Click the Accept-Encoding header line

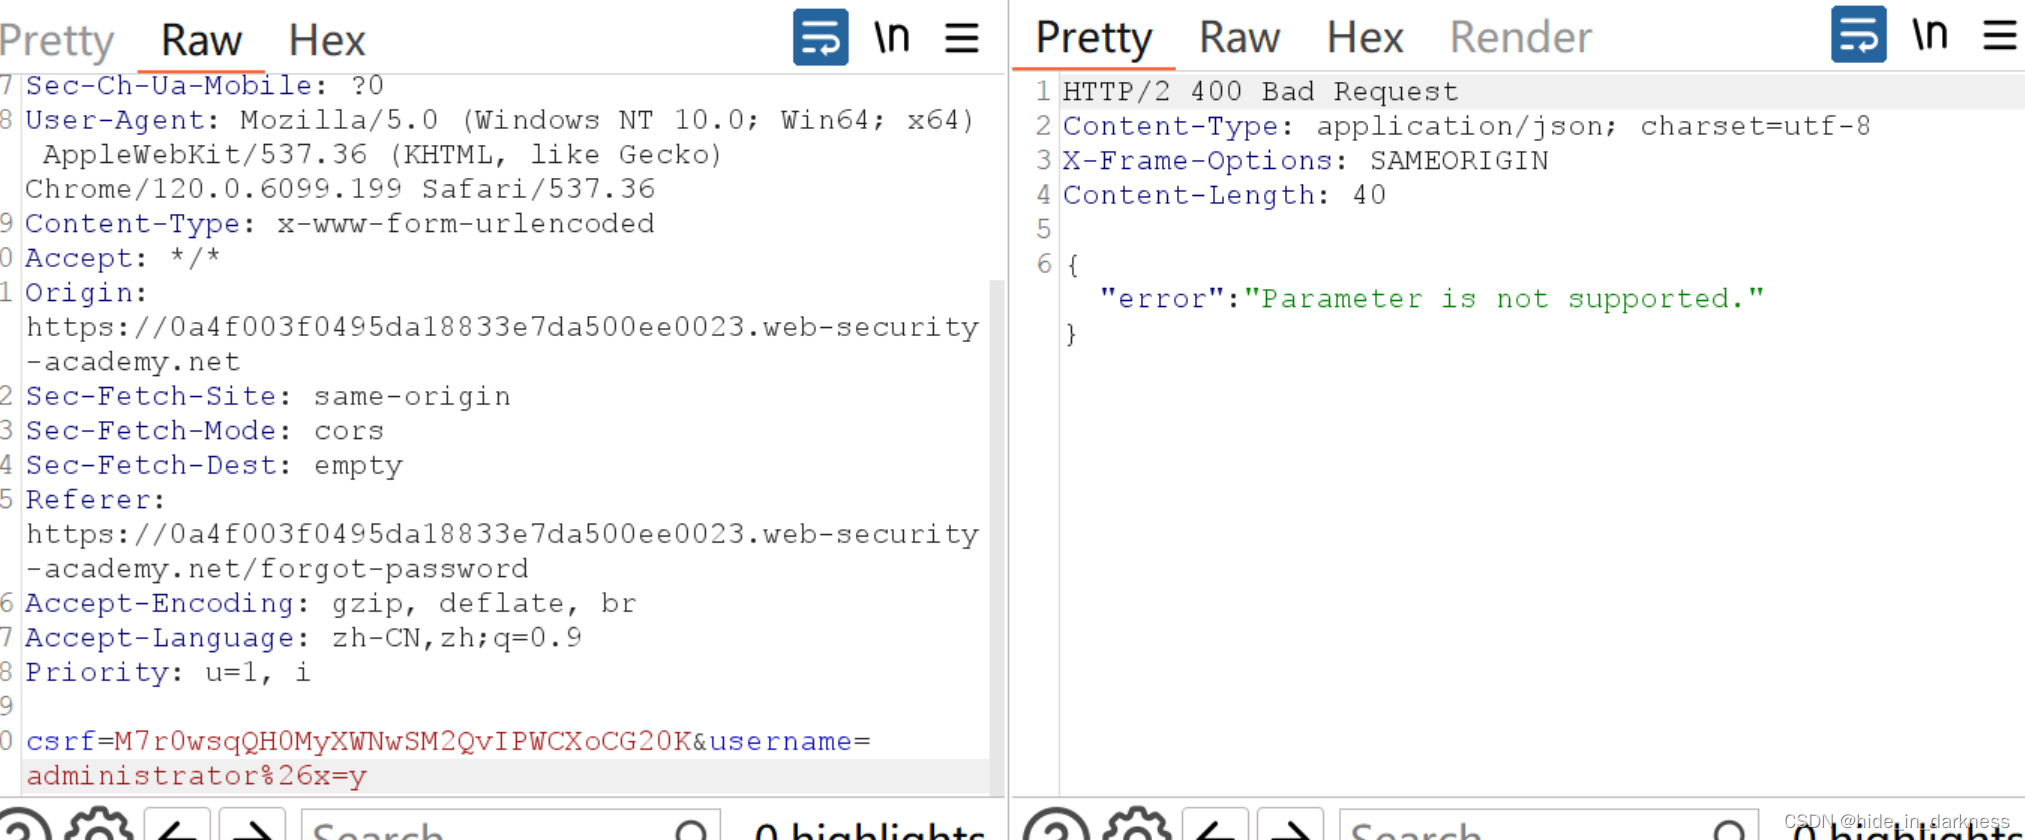coord(331,604)
